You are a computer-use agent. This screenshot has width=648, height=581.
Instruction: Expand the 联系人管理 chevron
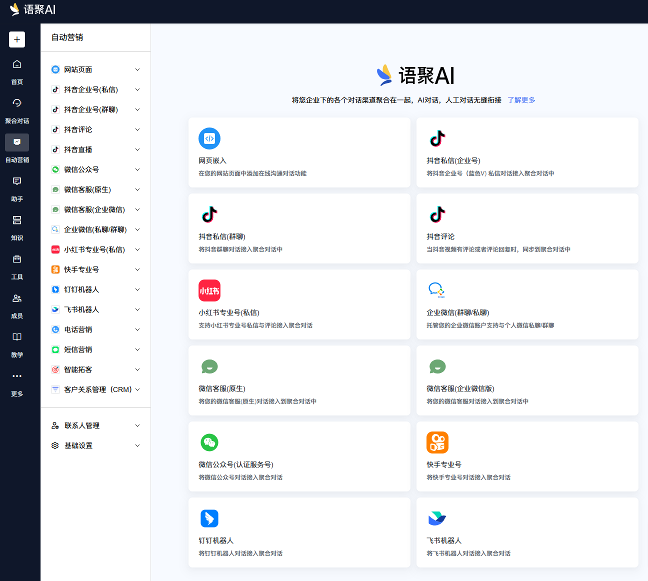pos(138,426)
